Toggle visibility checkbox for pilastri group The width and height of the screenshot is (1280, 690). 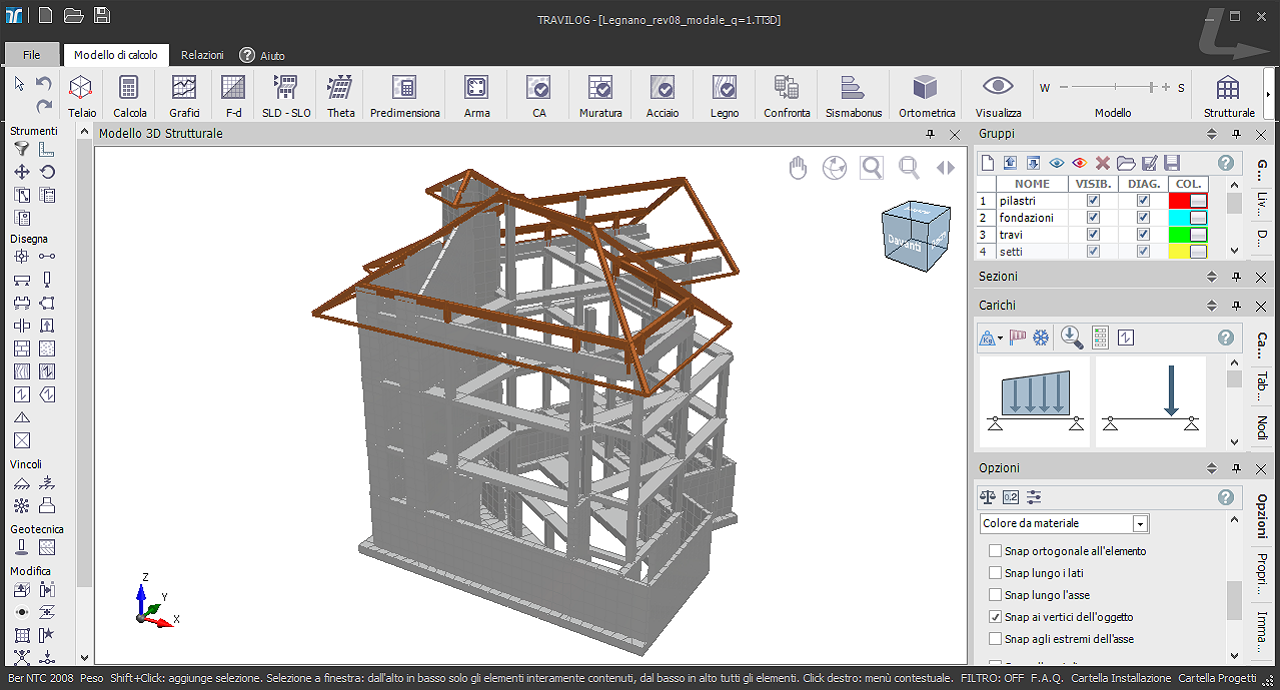tap(1093, 201)
